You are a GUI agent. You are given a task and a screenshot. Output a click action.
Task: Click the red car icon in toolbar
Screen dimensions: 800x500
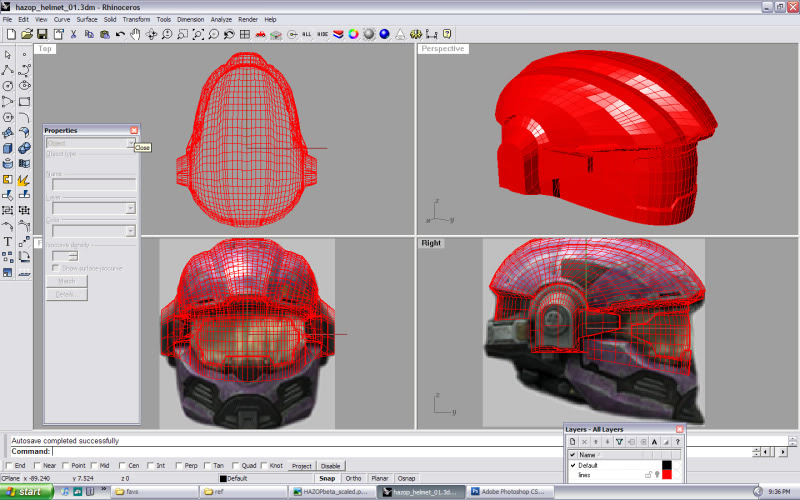pos(260,34)
